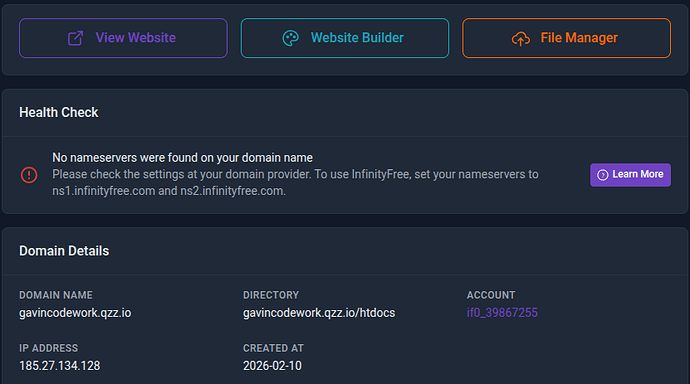Open the Website Builder

[x=345, y=38]
